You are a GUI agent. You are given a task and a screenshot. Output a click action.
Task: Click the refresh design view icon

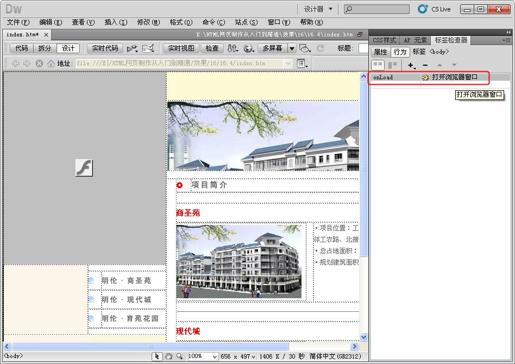[321, 49]
